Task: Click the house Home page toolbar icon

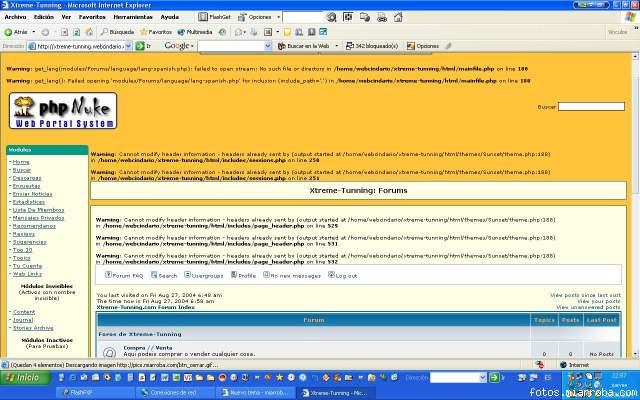Action: tap(89, 32)
